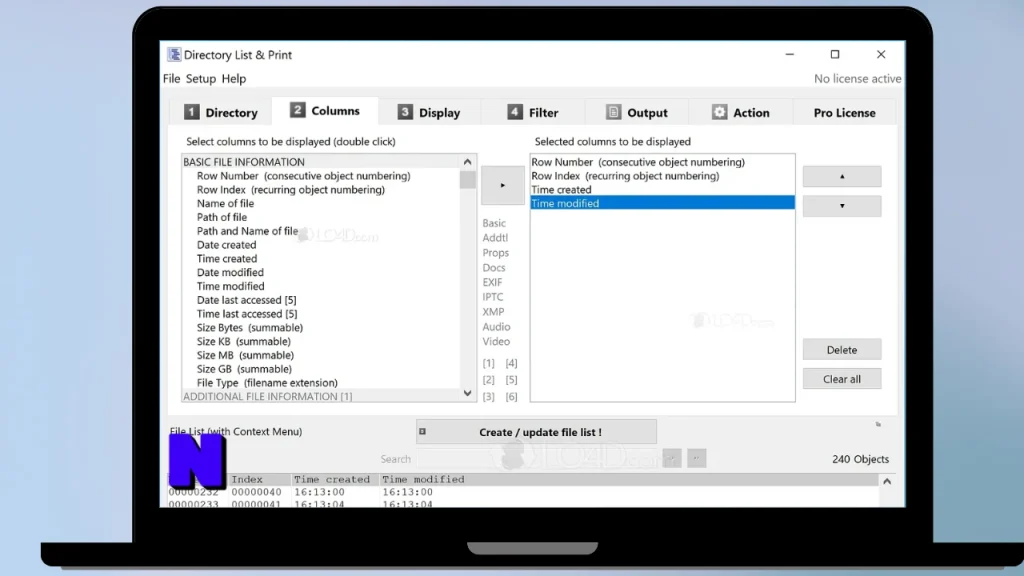Open the Pro License tab
The height and width of the screenshot is (576, 1024).
pyautogui.click(x=844, y=112)
